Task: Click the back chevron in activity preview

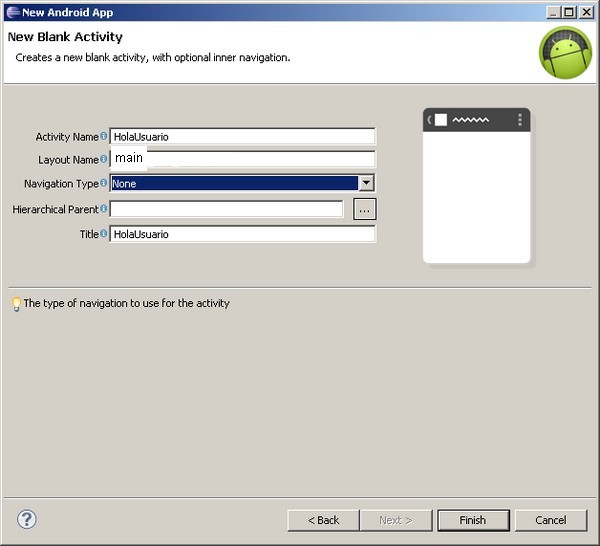Action: click(x=429, y=120)
